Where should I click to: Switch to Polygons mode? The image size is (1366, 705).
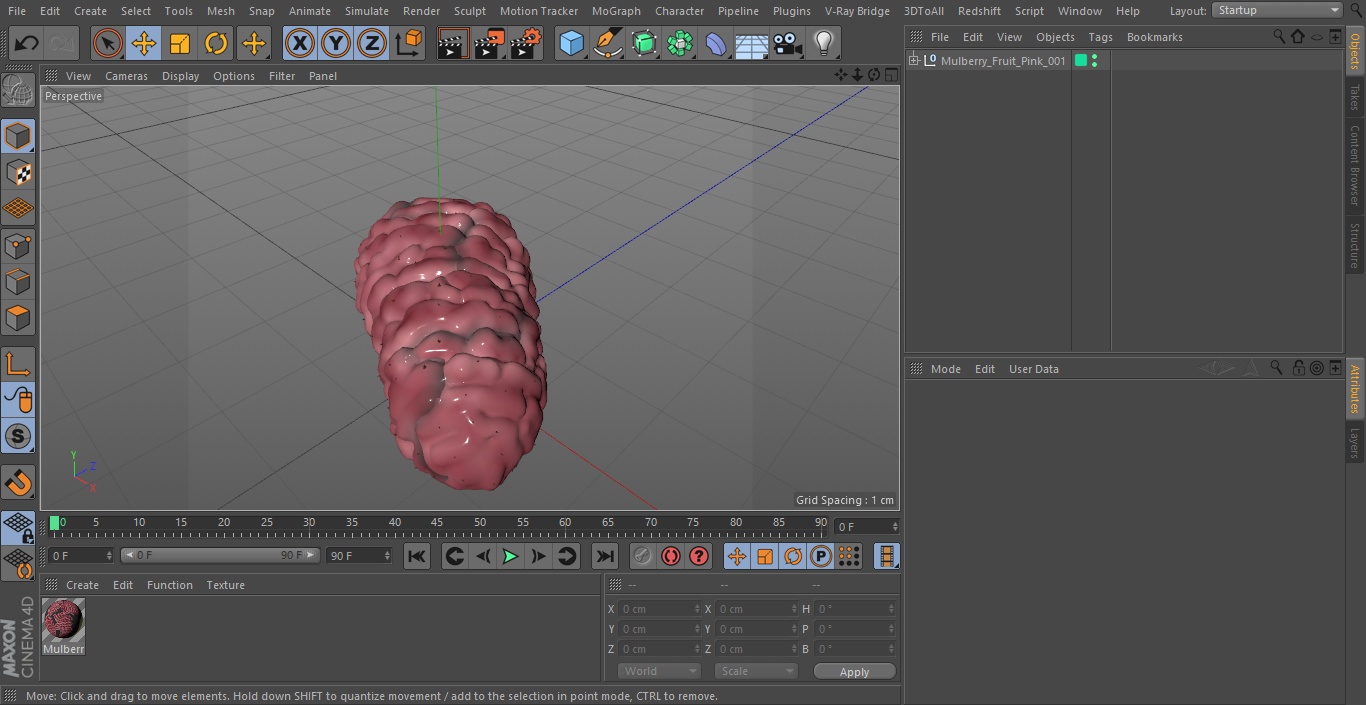[x=18, y=318]
